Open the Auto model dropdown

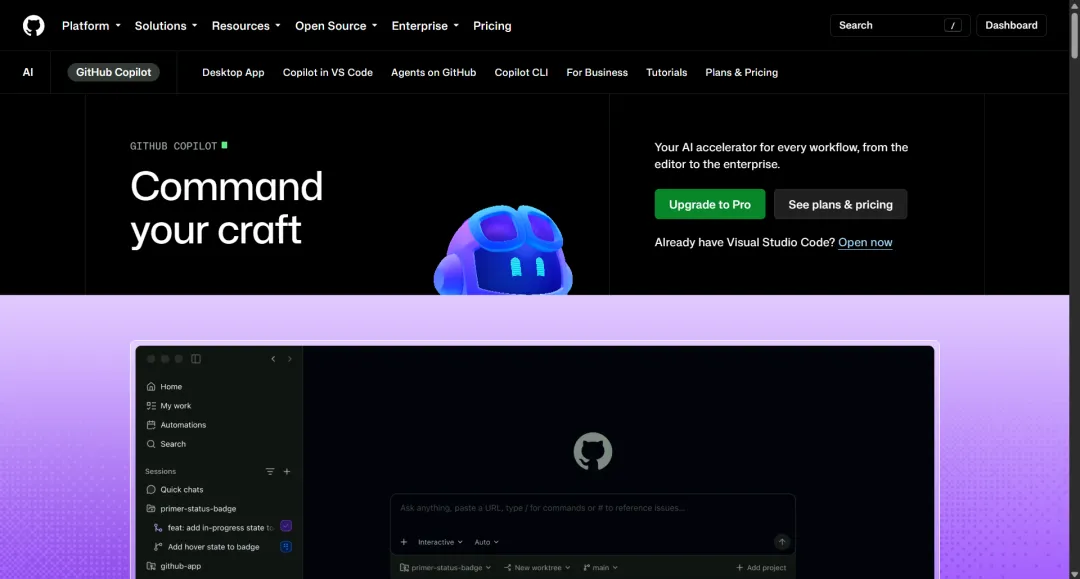tap(486, 542)
